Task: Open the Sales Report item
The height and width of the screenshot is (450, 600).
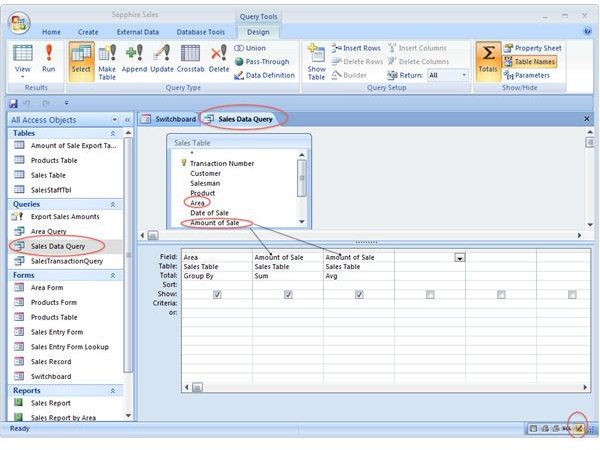Action: click(x=51, y=403)
